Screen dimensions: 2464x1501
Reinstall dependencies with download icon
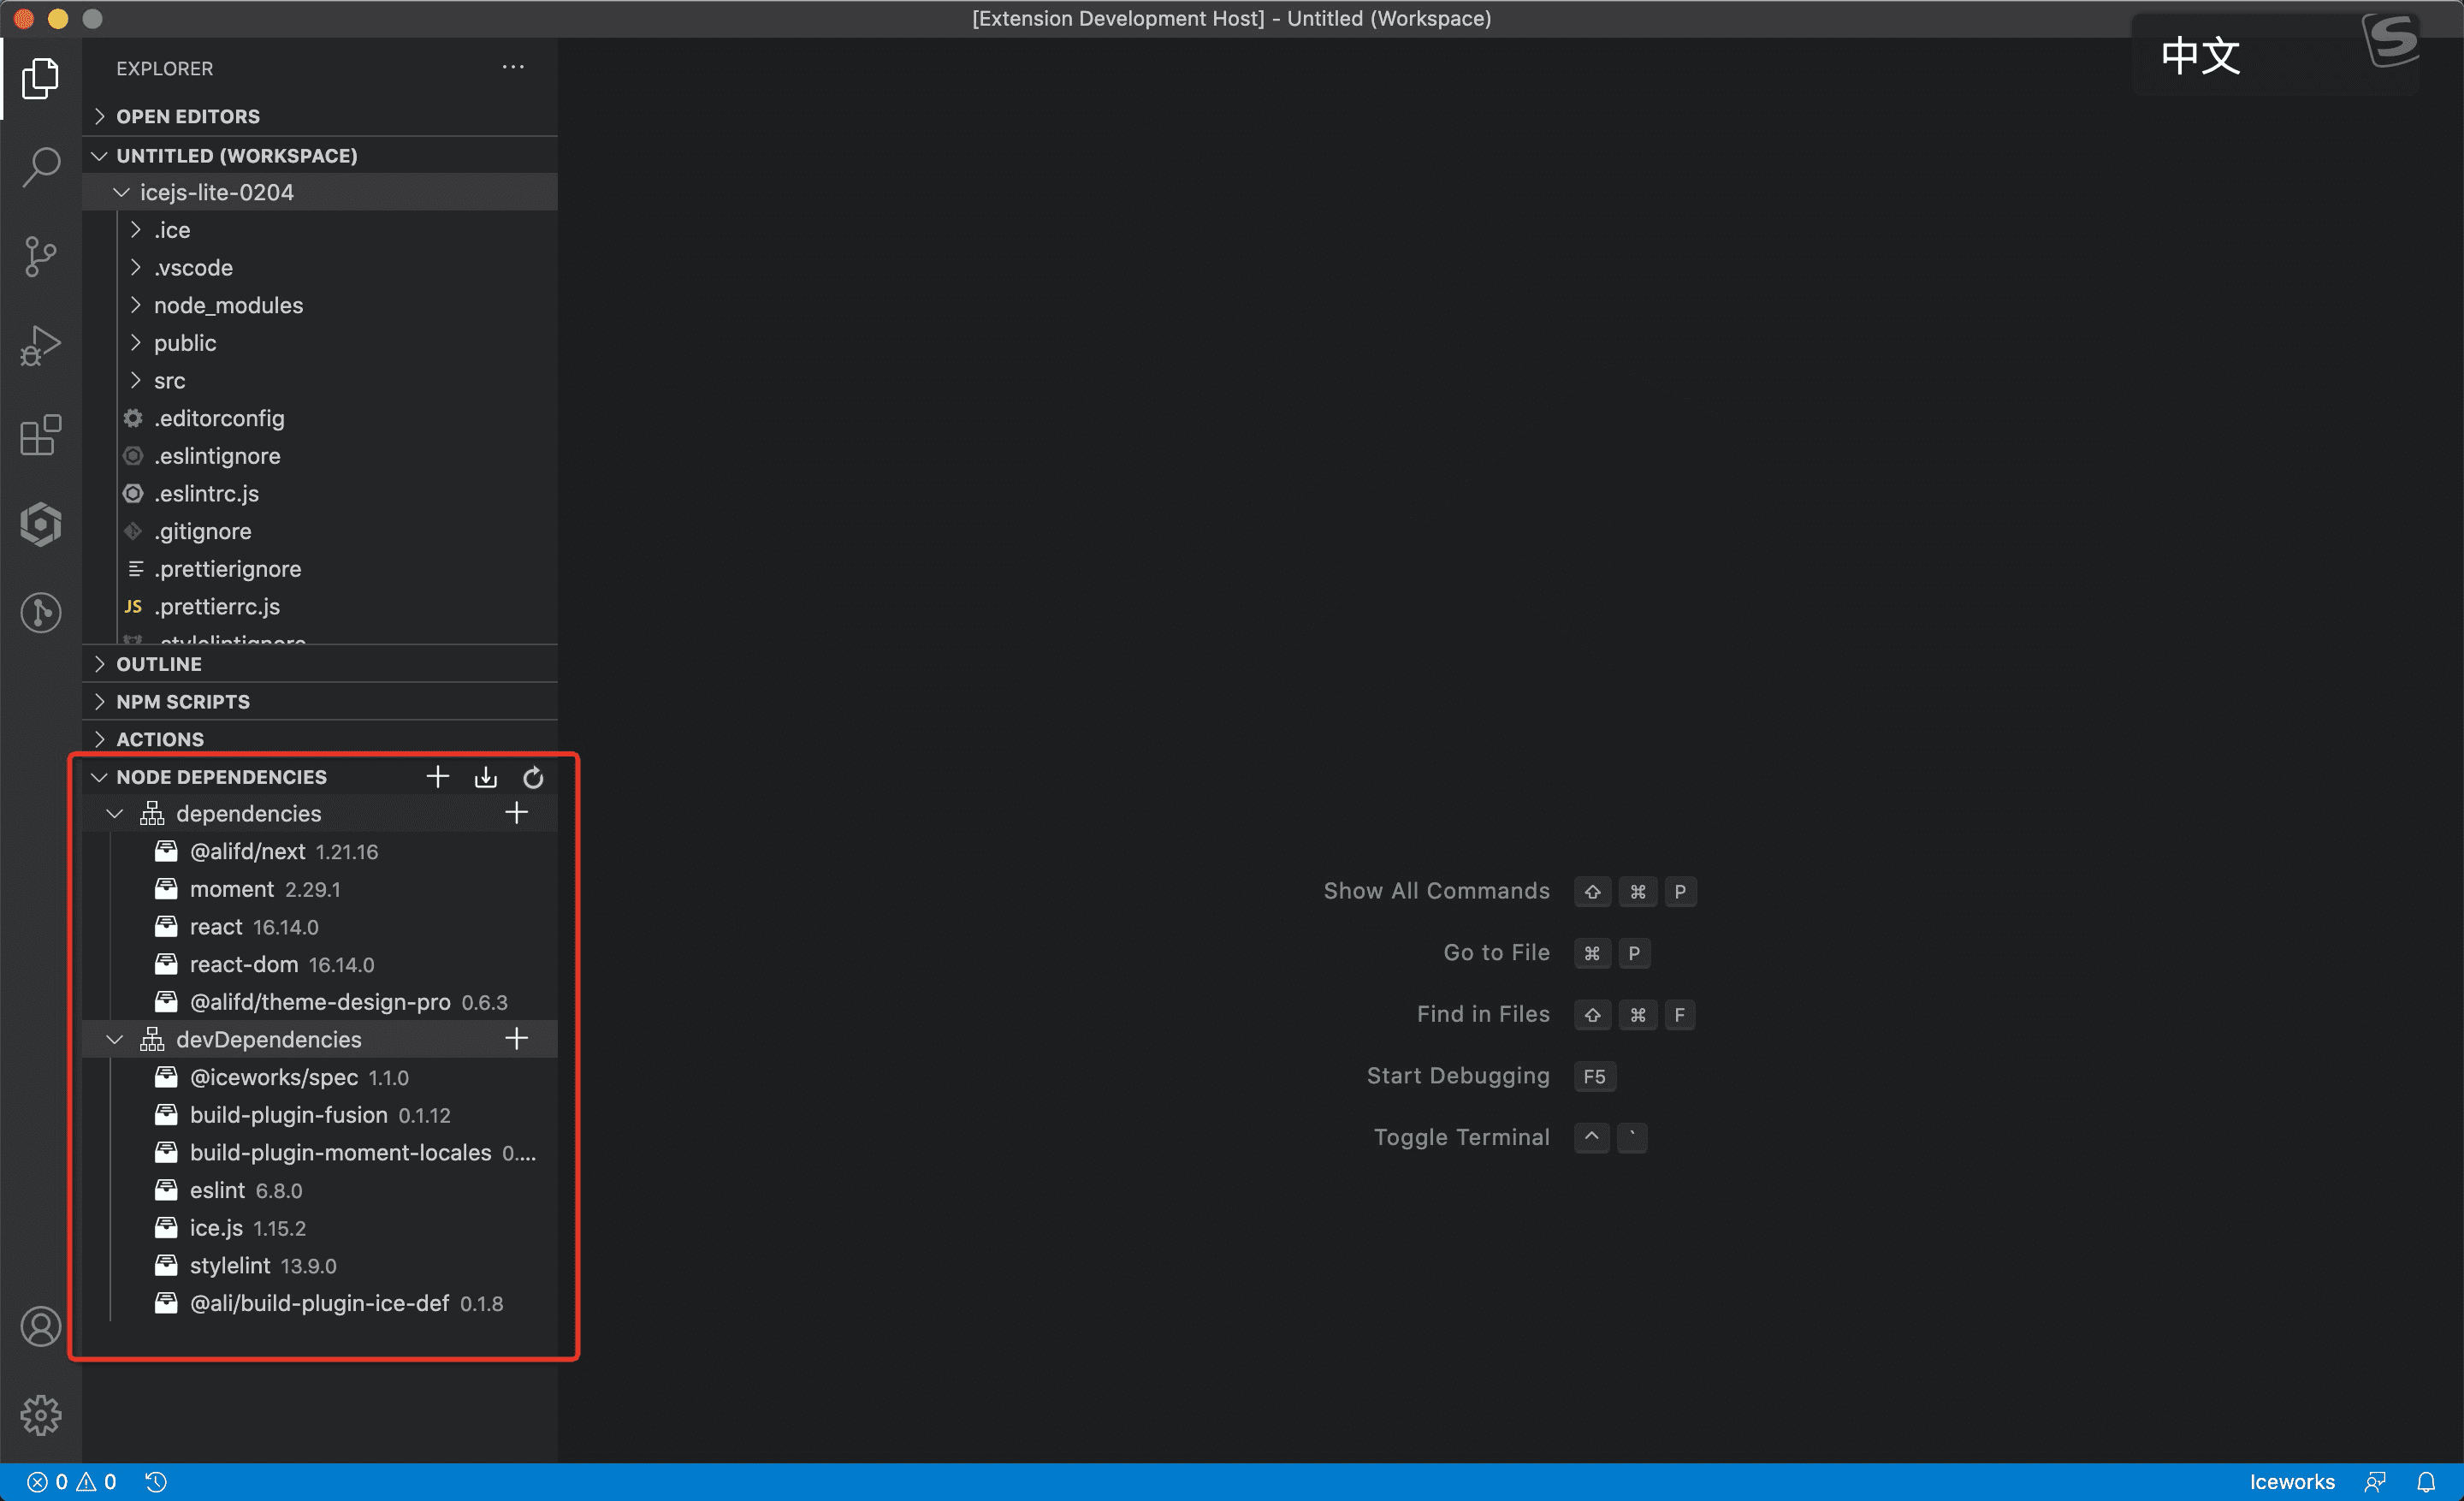pos(485,777)
